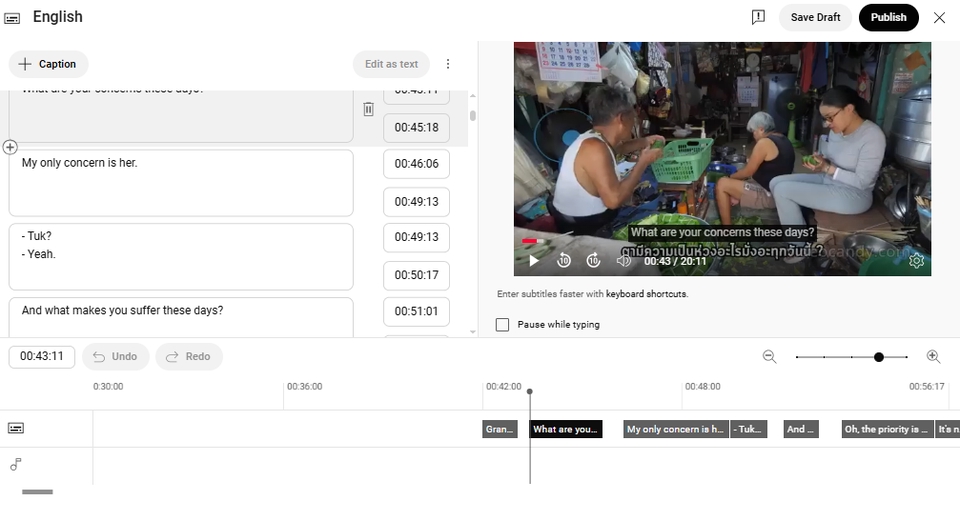Click the 00:36:00 mark on the timeline ruler
Viewport: 960px width, 521px height.
(x=304, y=387)
